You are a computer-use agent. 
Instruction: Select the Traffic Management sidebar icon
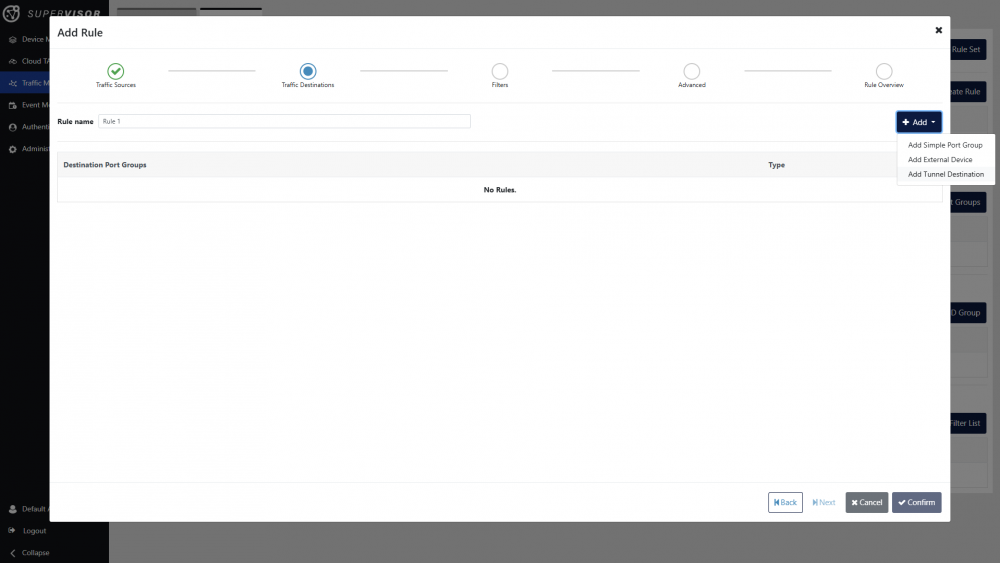(x=12, y=83)
